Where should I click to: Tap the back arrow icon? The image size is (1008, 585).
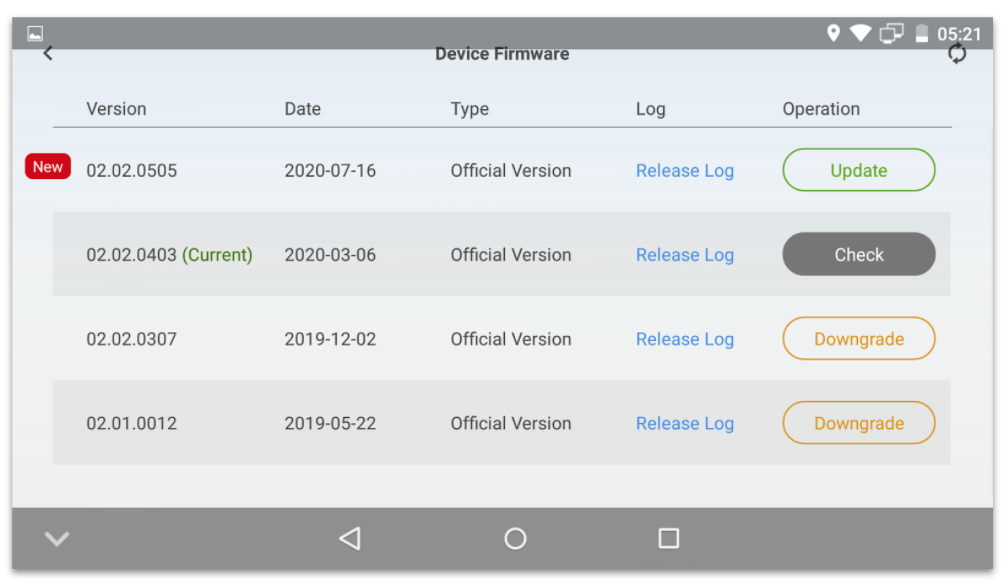click(x=48, y=54)
